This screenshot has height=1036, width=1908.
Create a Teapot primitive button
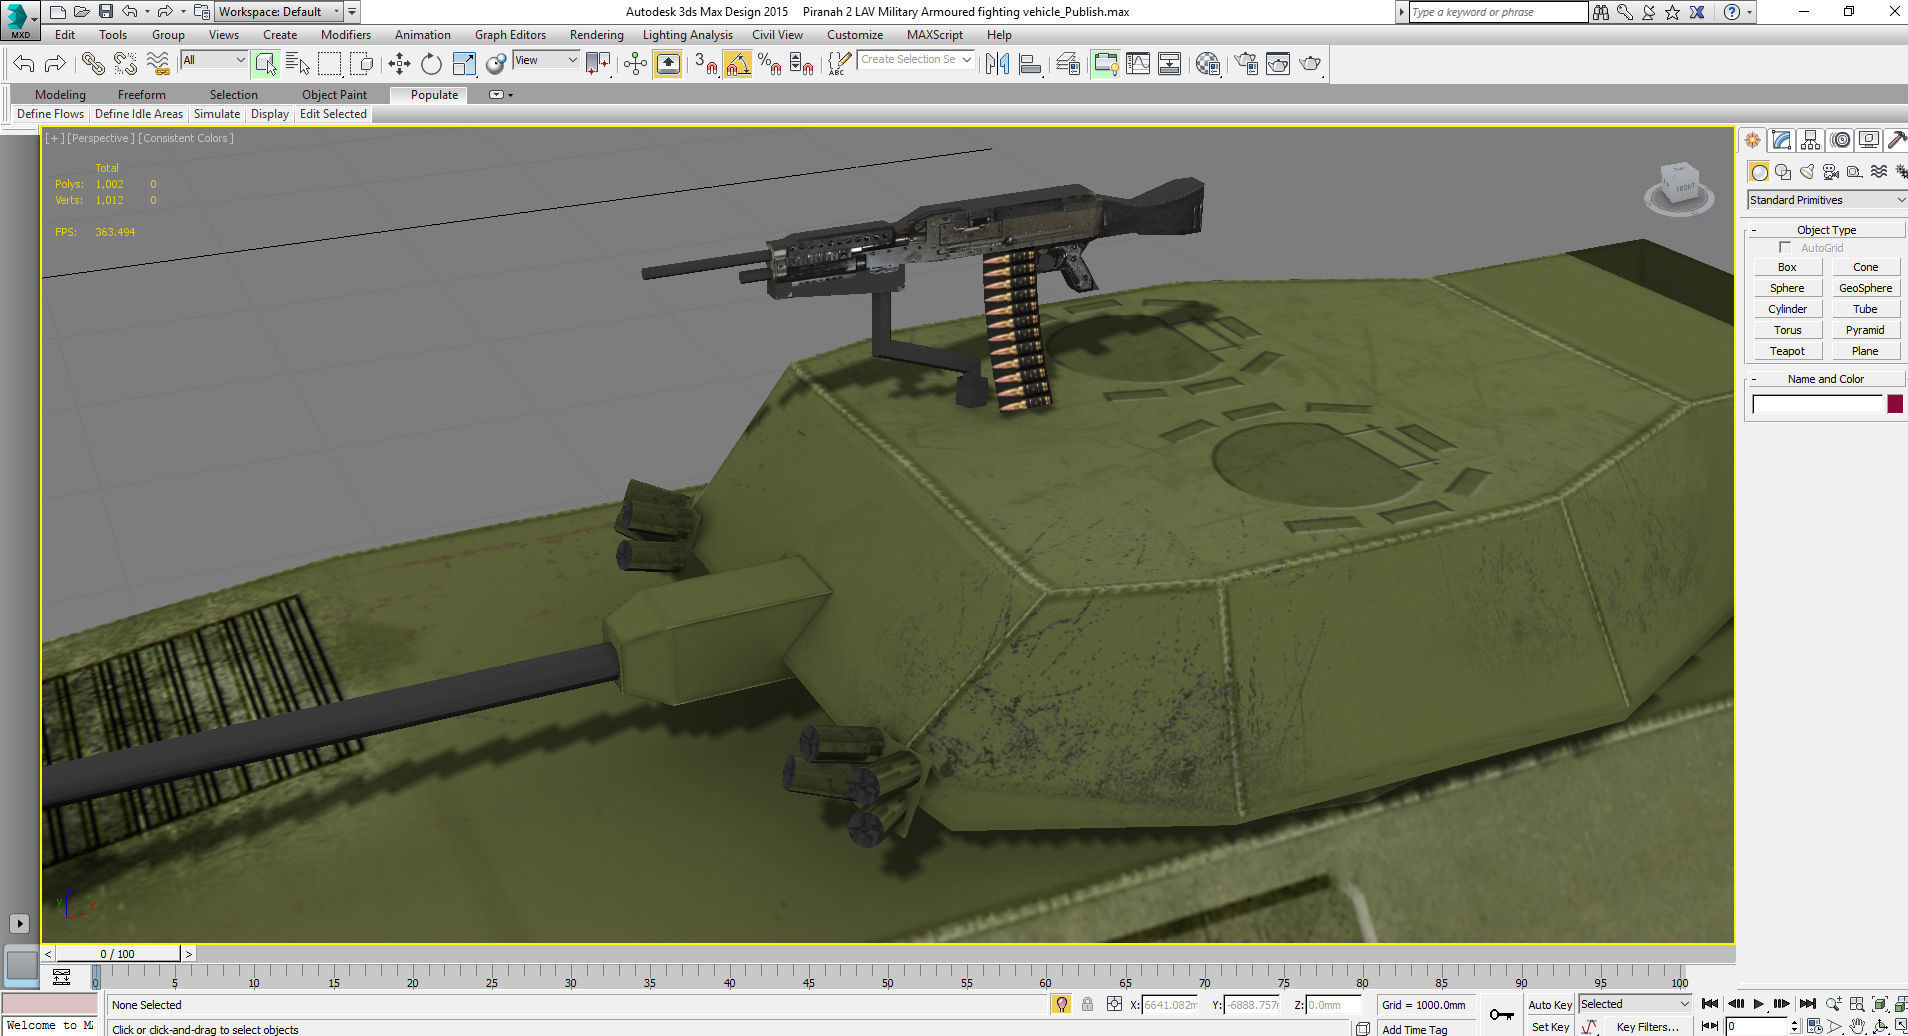coord(1787,351)
